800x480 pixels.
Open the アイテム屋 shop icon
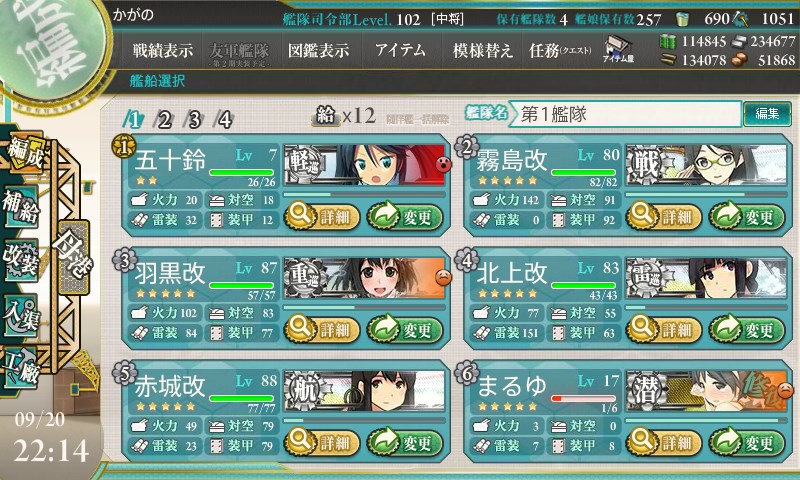(618, 49)
